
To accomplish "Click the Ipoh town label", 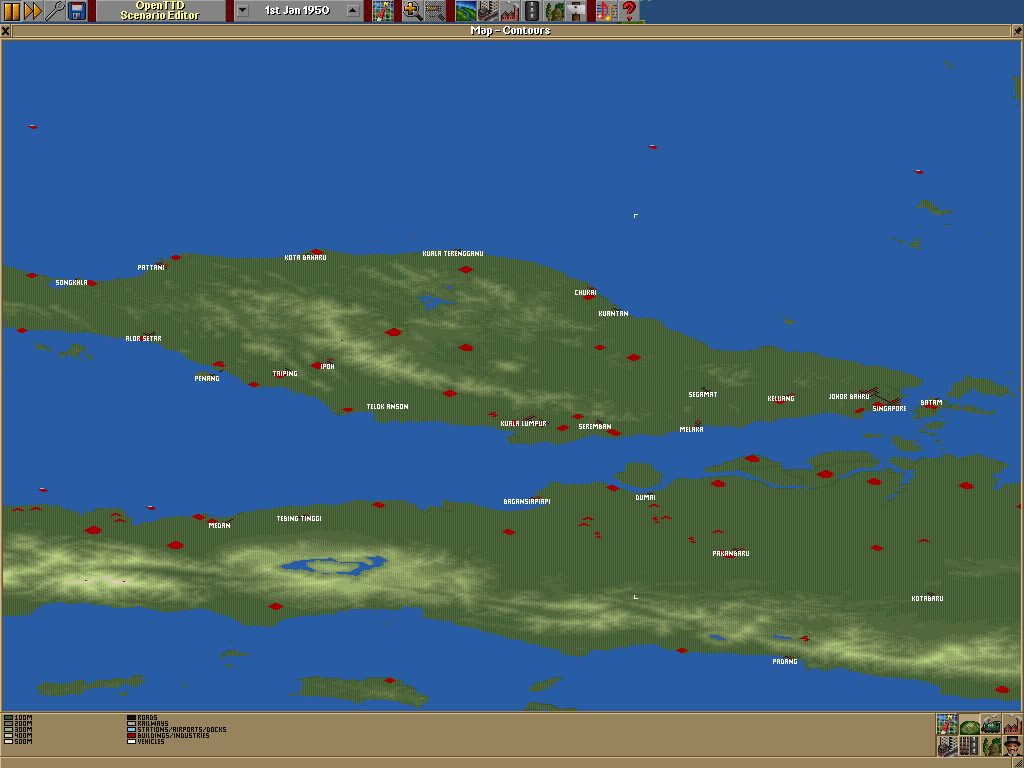I will coord(328,366).
